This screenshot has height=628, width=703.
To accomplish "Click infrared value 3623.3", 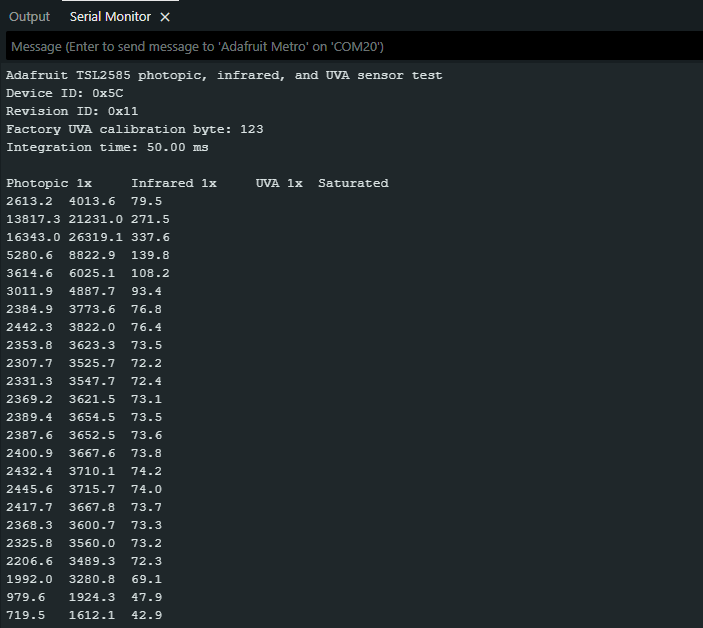I will pyautogui.click(x=92, y=345).
